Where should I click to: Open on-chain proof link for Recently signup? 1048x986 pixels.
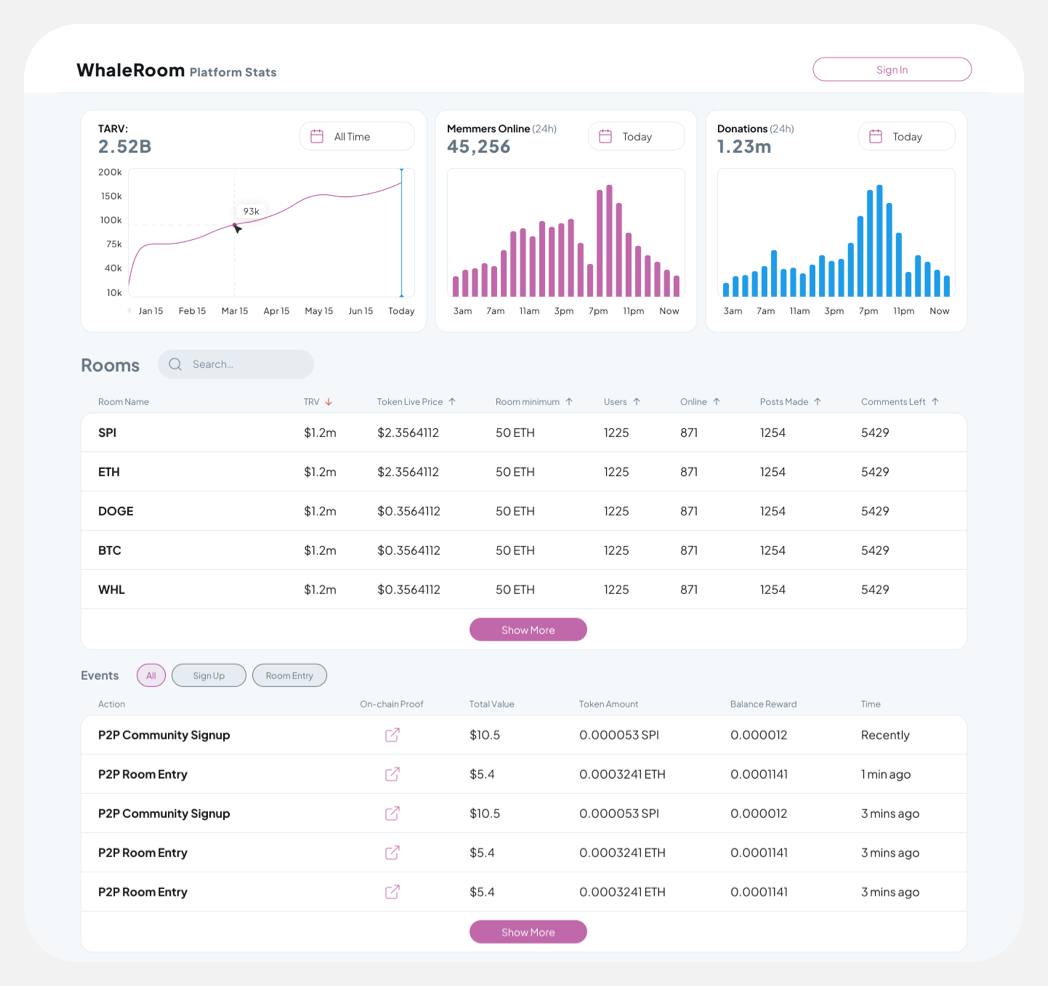[392, 735]
